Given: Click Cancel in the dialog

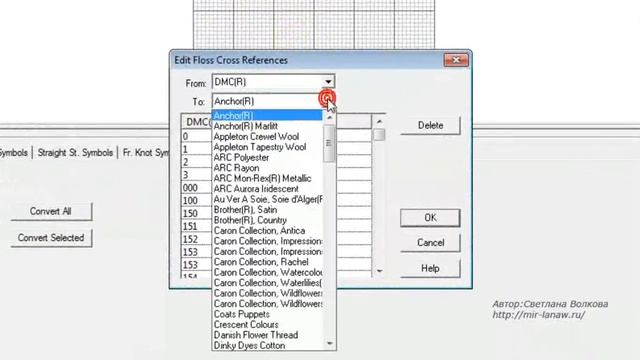Looking at the screenshot, I should (x=430, y=243).
